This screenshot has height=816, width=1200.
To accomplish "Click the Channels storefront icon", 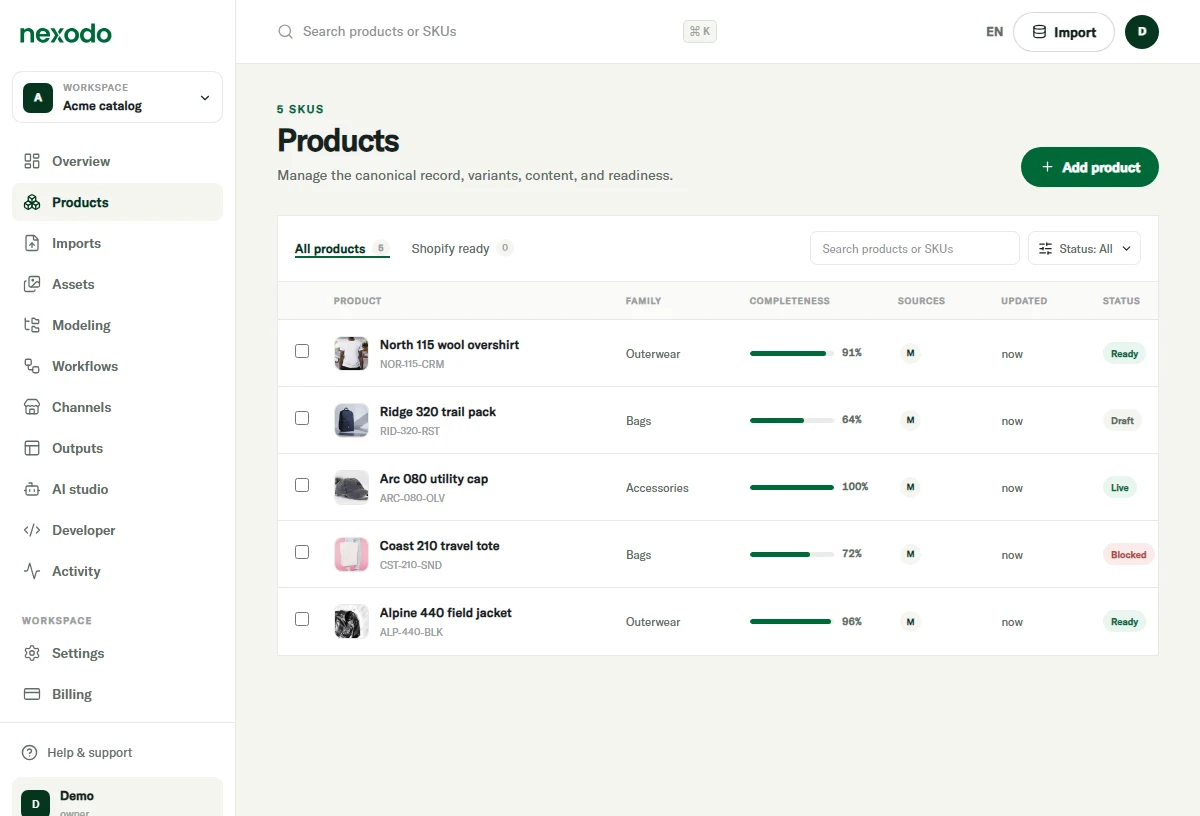I will pyautogui.click(x=32, y=407).
